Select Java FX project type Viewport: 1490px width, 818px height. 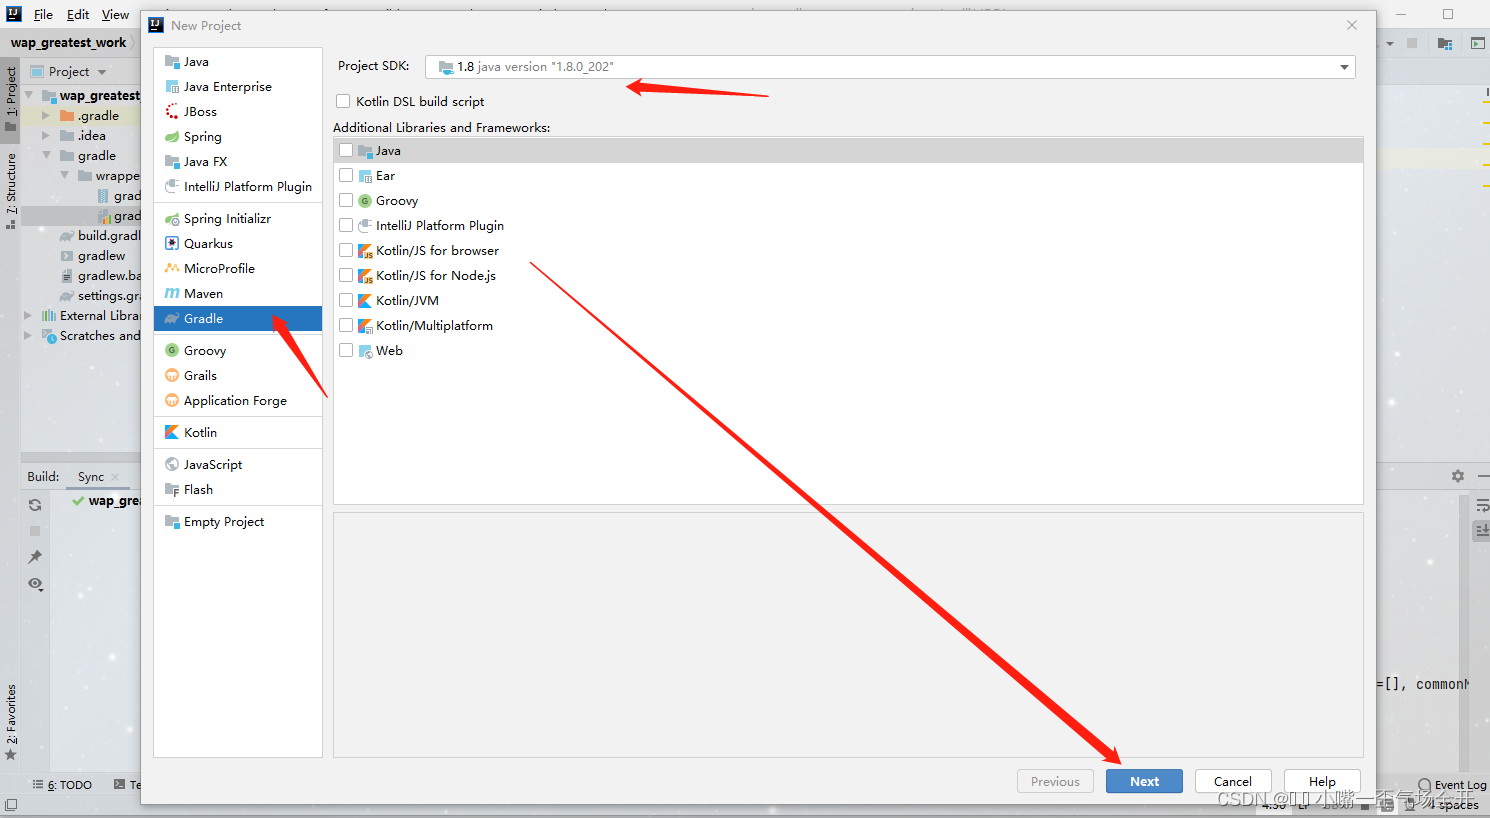(238, 162)
